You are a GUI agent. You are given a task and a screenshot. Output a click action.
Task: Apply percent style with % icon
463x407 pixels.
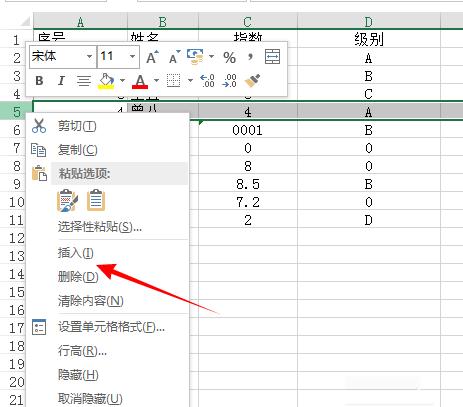coord(229,57)
